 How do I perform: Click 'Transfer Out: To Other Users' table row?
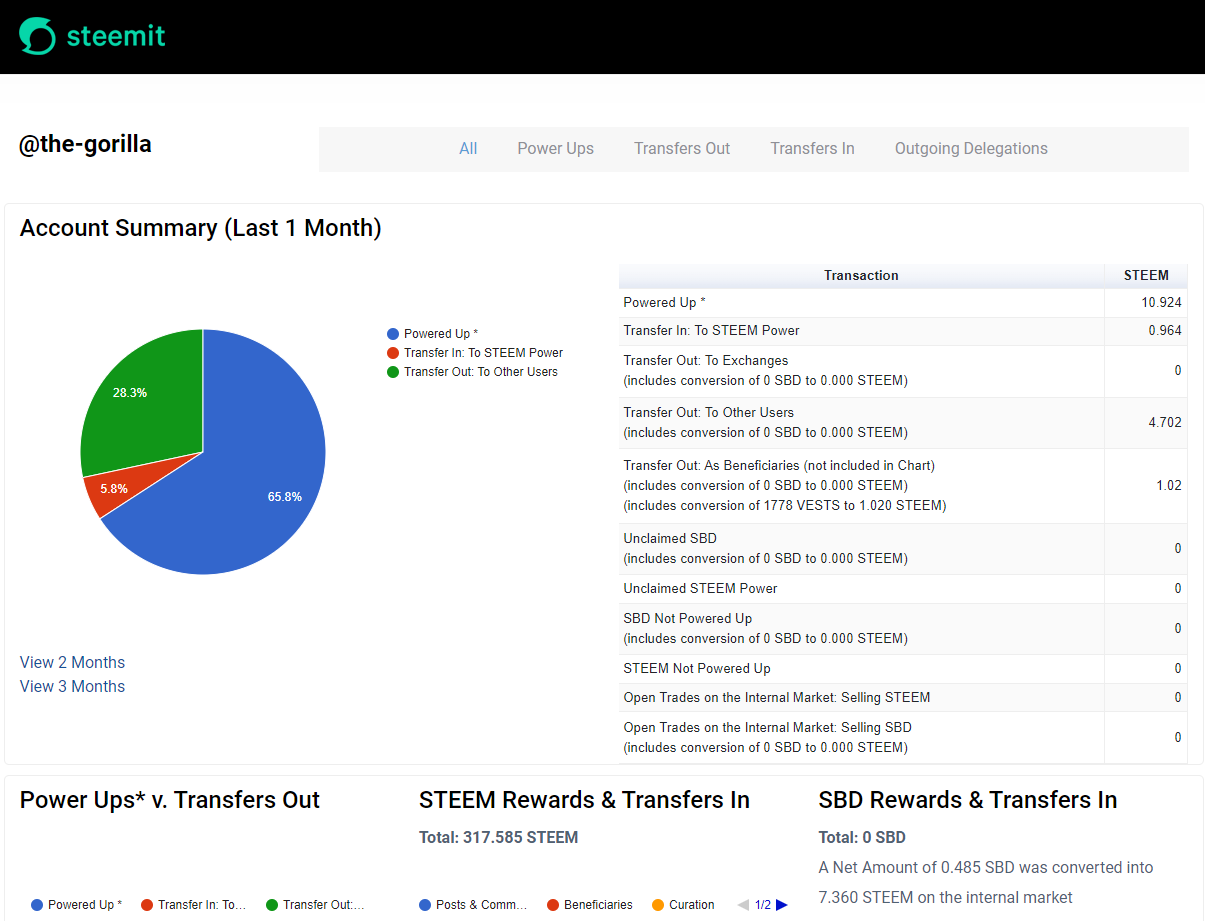(x=903, y=422)
